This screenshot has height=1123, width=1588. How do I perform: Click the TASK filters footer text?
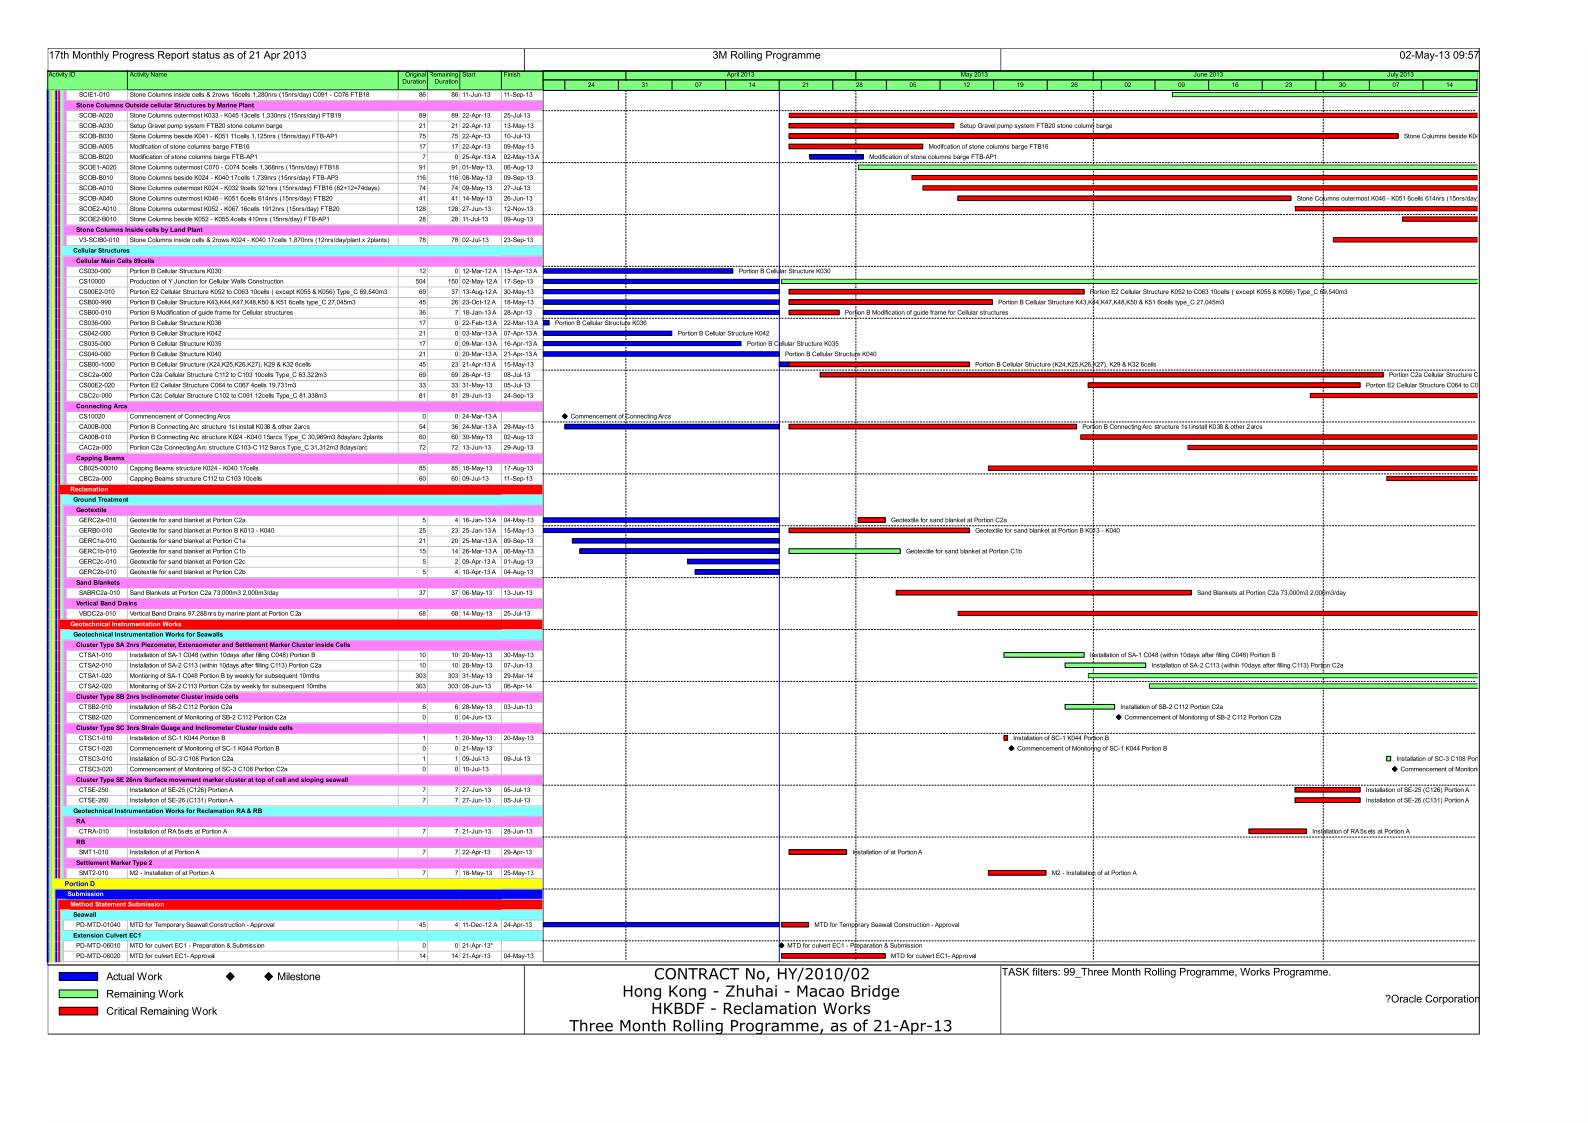[x=1166, y=972]
